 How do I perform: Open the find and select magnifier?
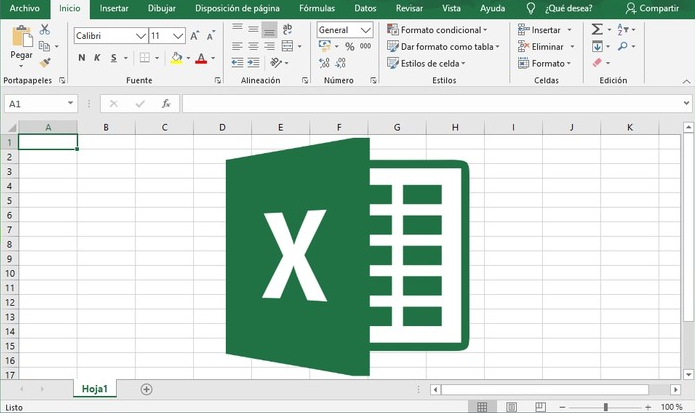[x=623, y=46]
